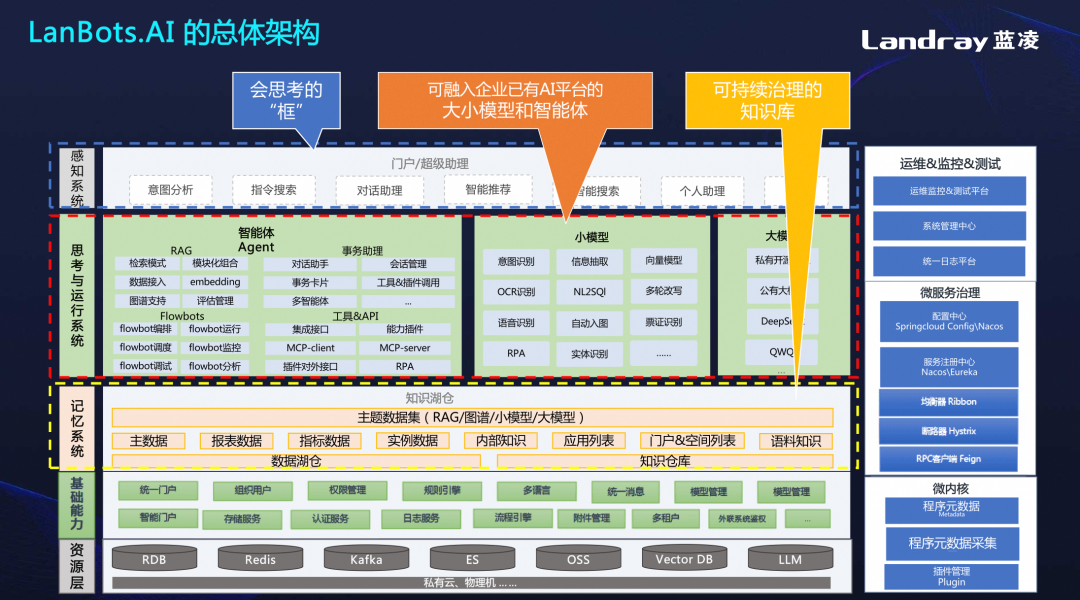Click the 运维监控&测试平台 block

point(949,191)
